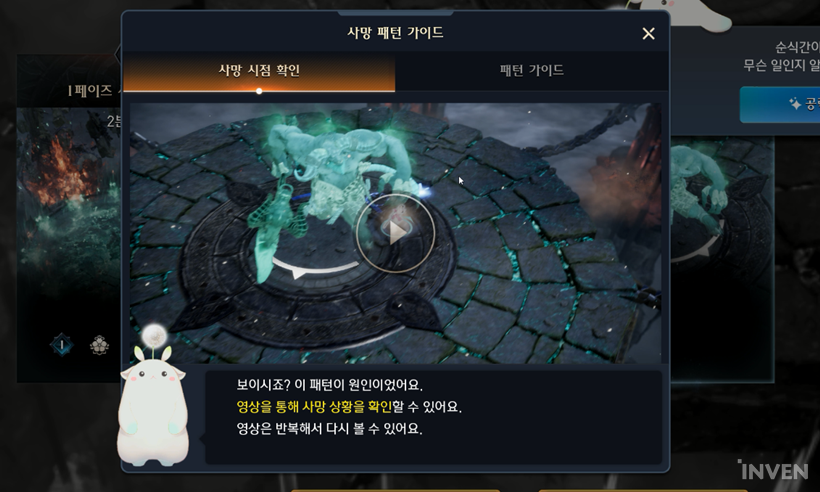Image resolution: width=820 pixels, height=492 pixels.
Task: Click the diamond phase 1 icon
Action: (62, 345)
